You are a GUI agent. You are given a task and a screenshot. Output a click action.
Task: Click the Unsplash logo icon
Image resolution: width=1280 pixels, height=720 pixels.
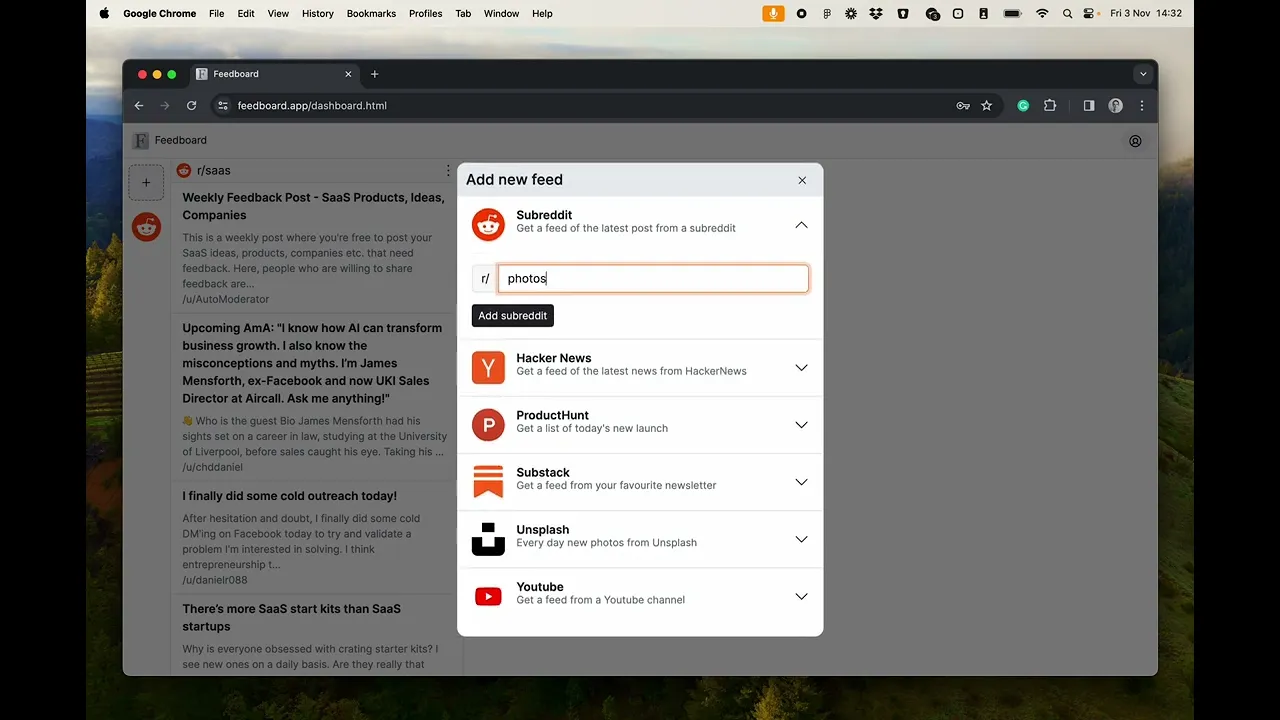[x=488, y=539]
